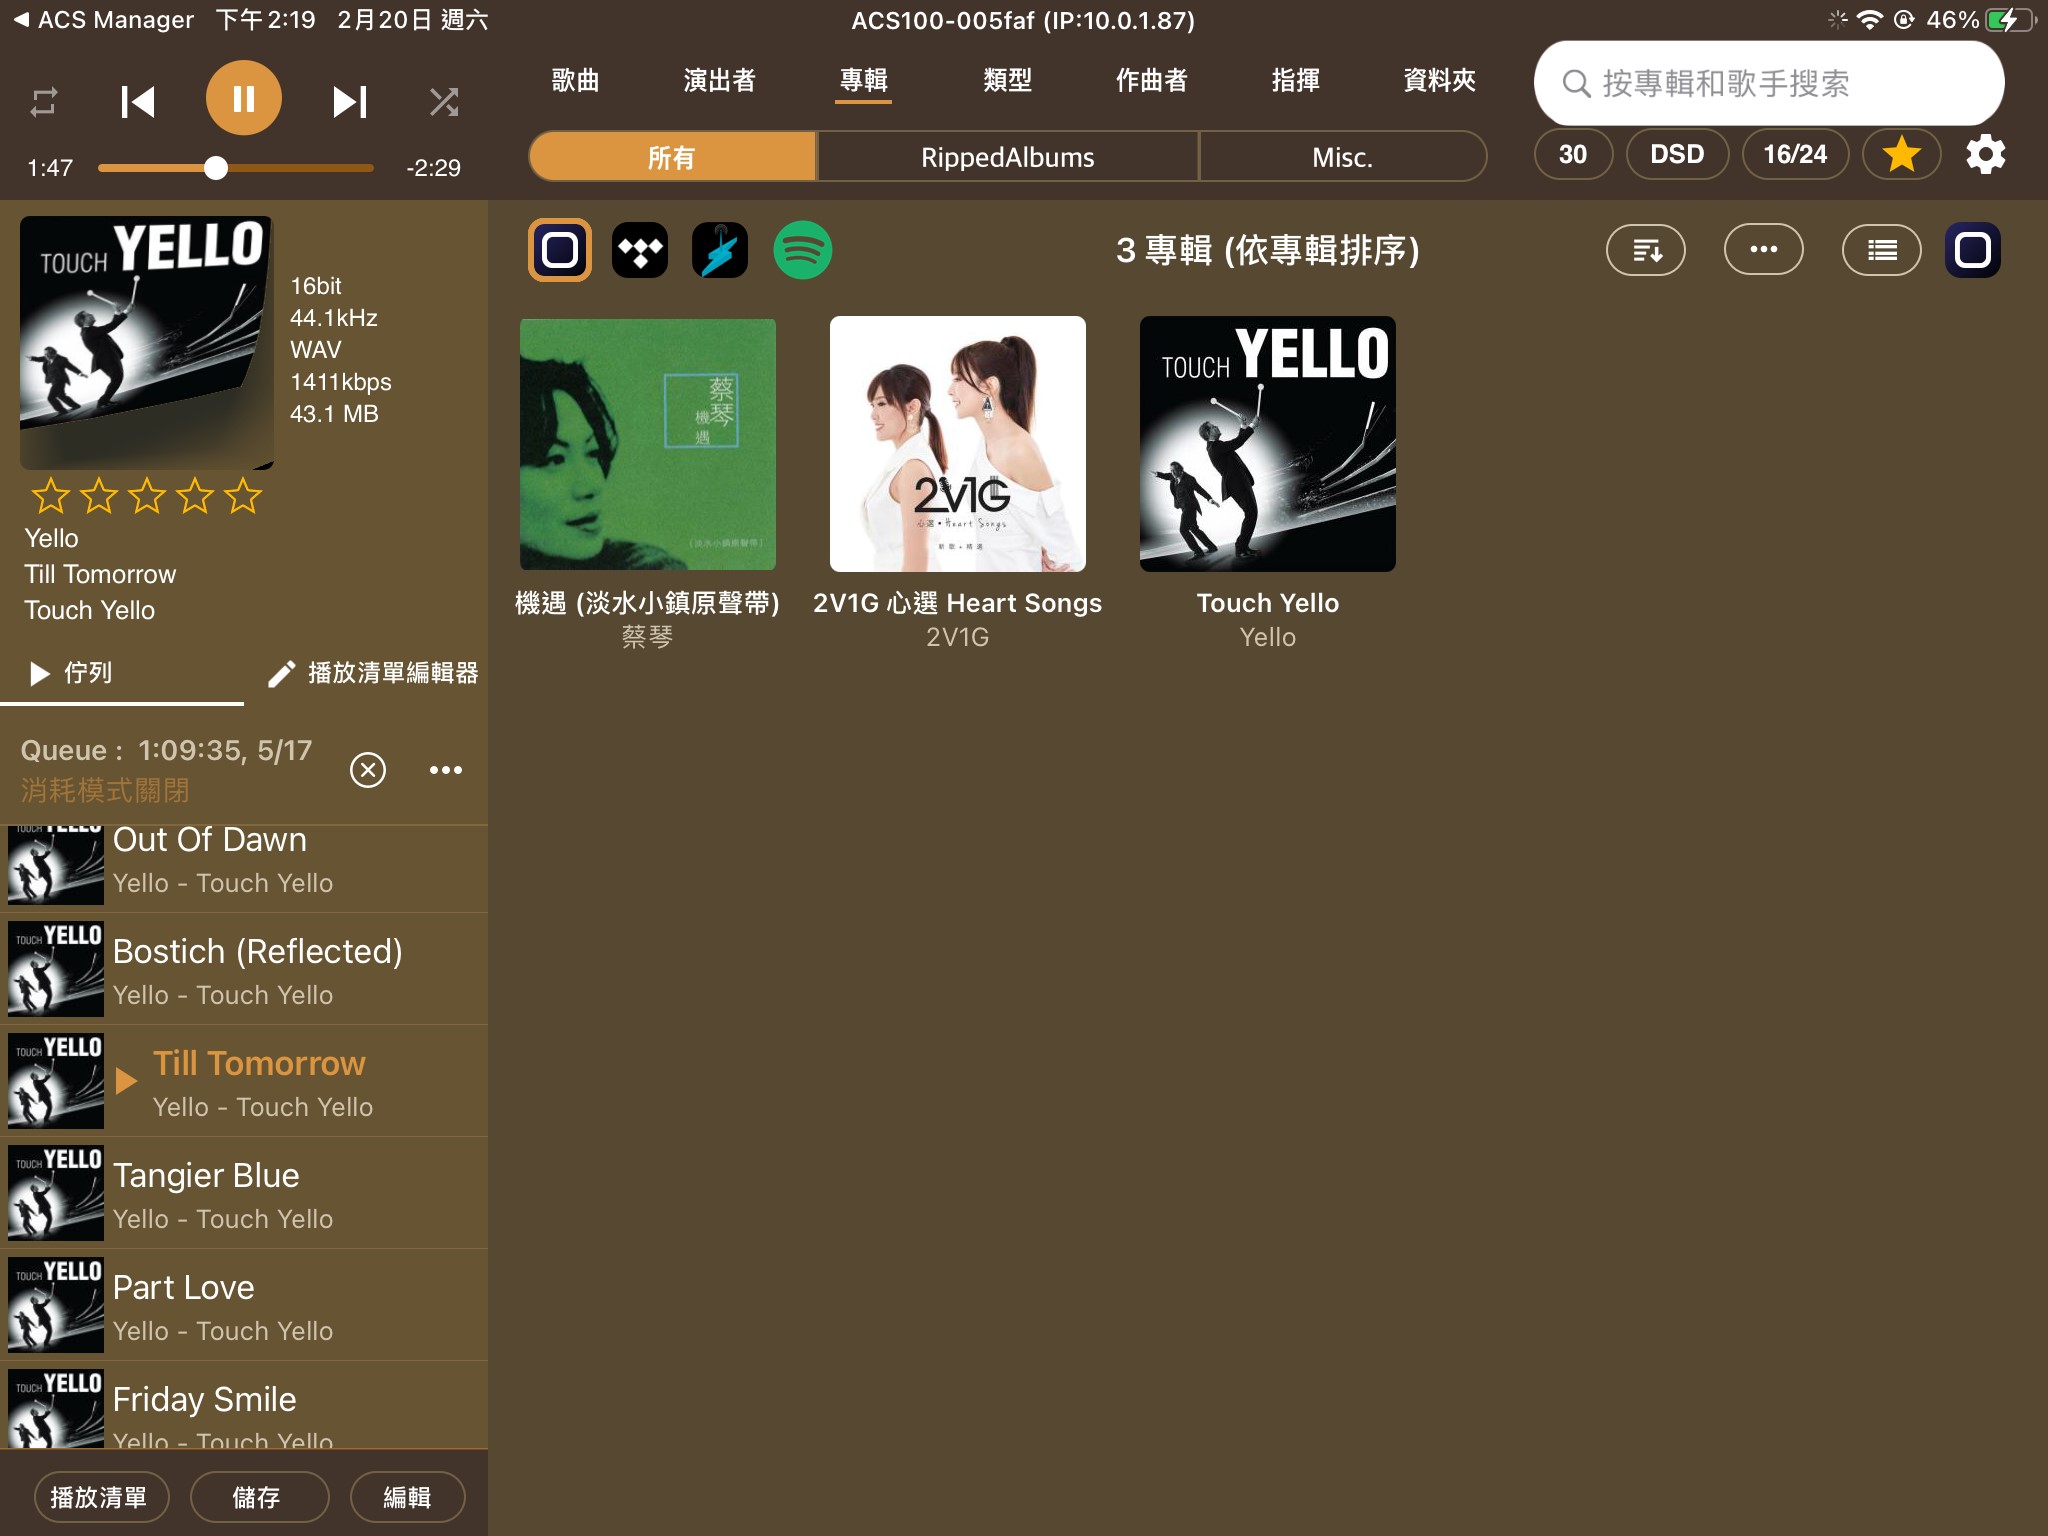This screenshot has width=2048, height=1536.
Task: Play Bostich (Reflected) in the queue
Action: [244, 969]
